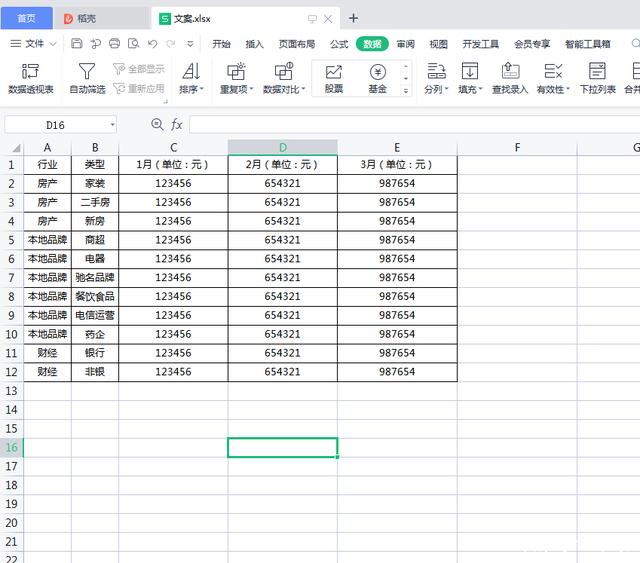The image size is (640, 563).
Task: Switch to the Formulas (公式) ribbon tab
Action: pyautogui.click(x=339, y=44)
